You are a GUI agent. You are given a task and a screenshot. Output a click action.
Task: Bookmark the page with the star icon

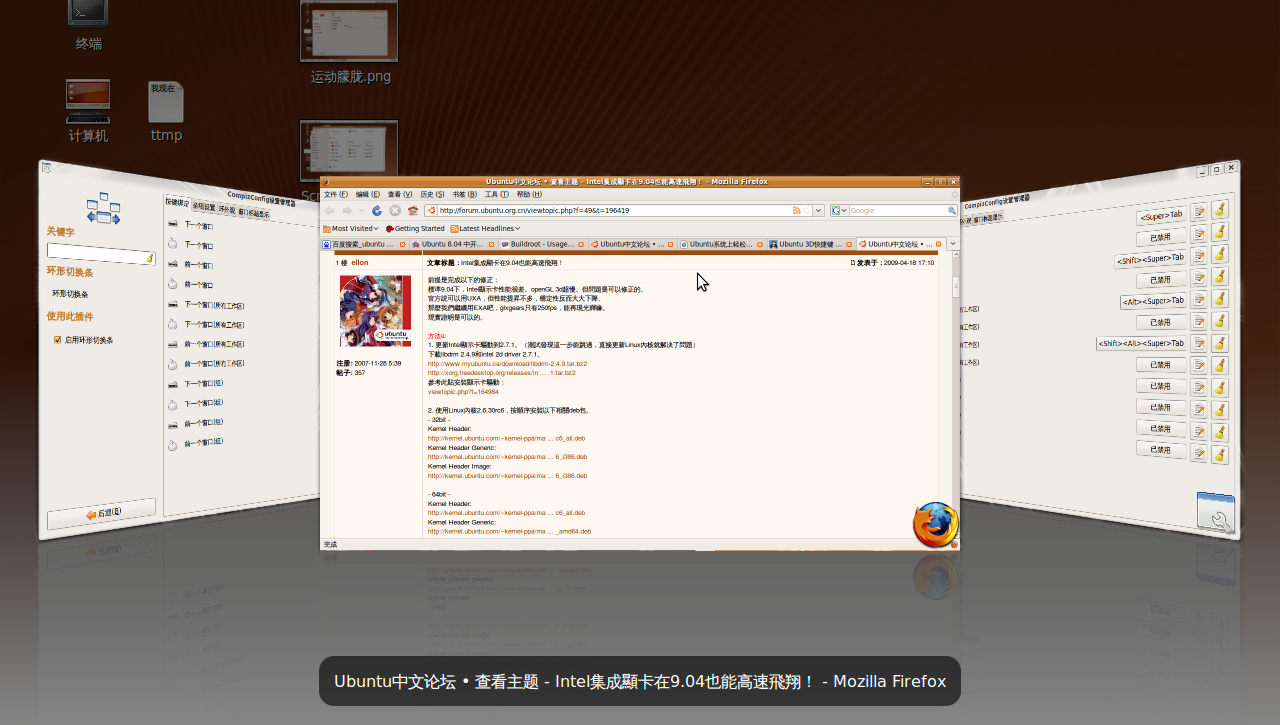(806, 211)
